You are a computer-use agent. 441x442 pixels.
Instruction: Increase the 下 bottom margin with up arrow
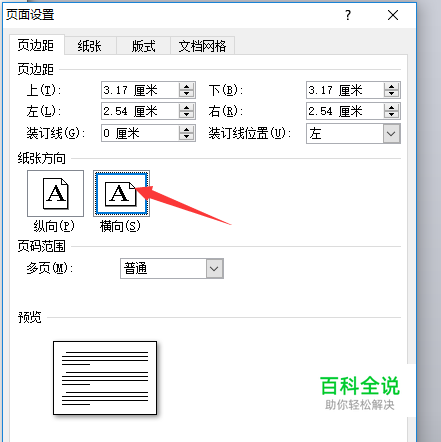click(x=391, y=86)
